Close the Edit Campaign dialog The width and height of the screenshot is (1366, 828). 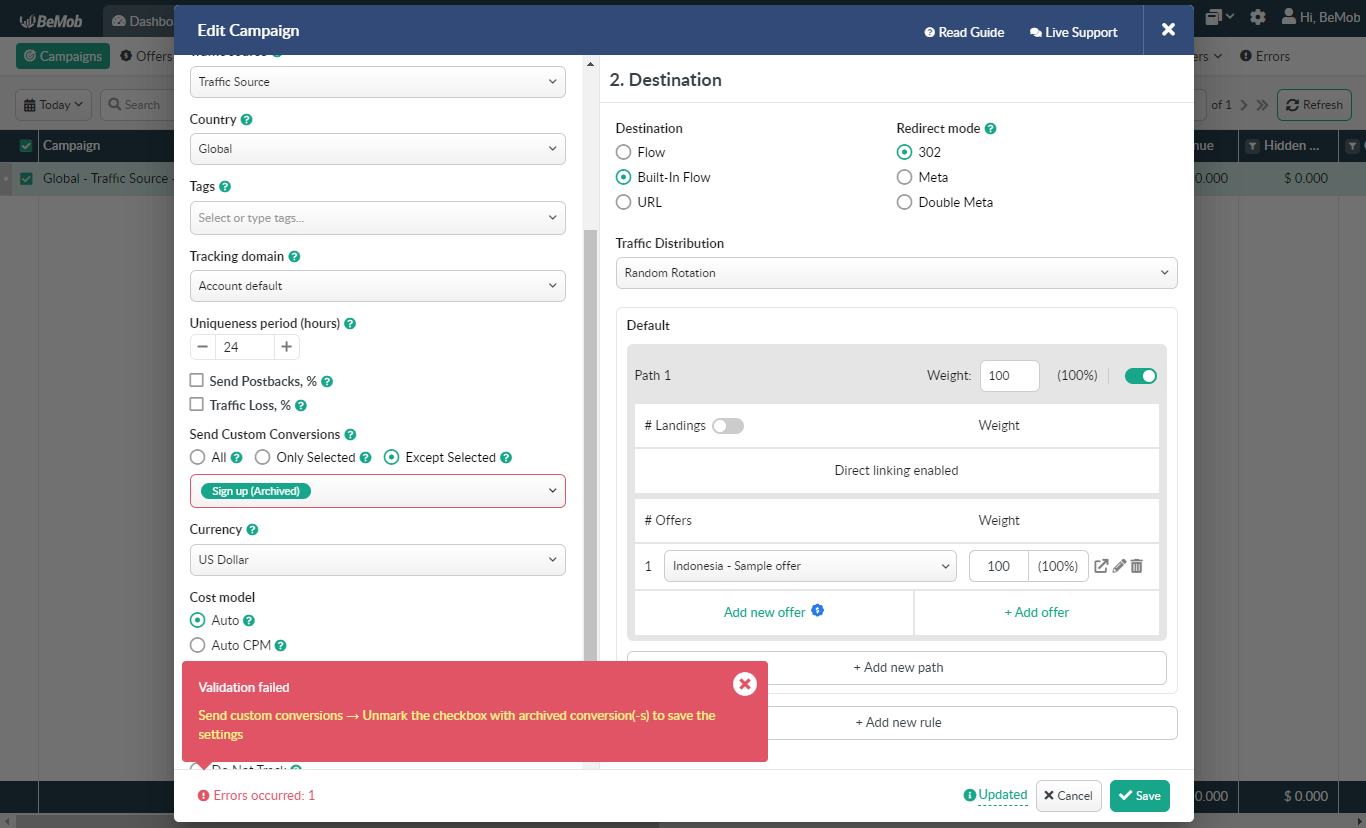point(1168,29)
